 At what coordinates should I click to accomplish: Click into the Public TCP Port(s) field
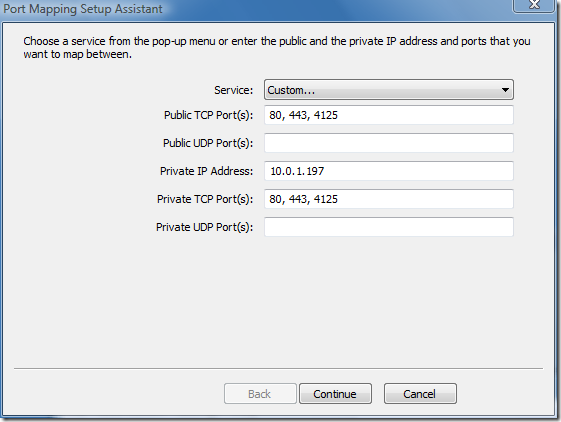pos(389,115)
